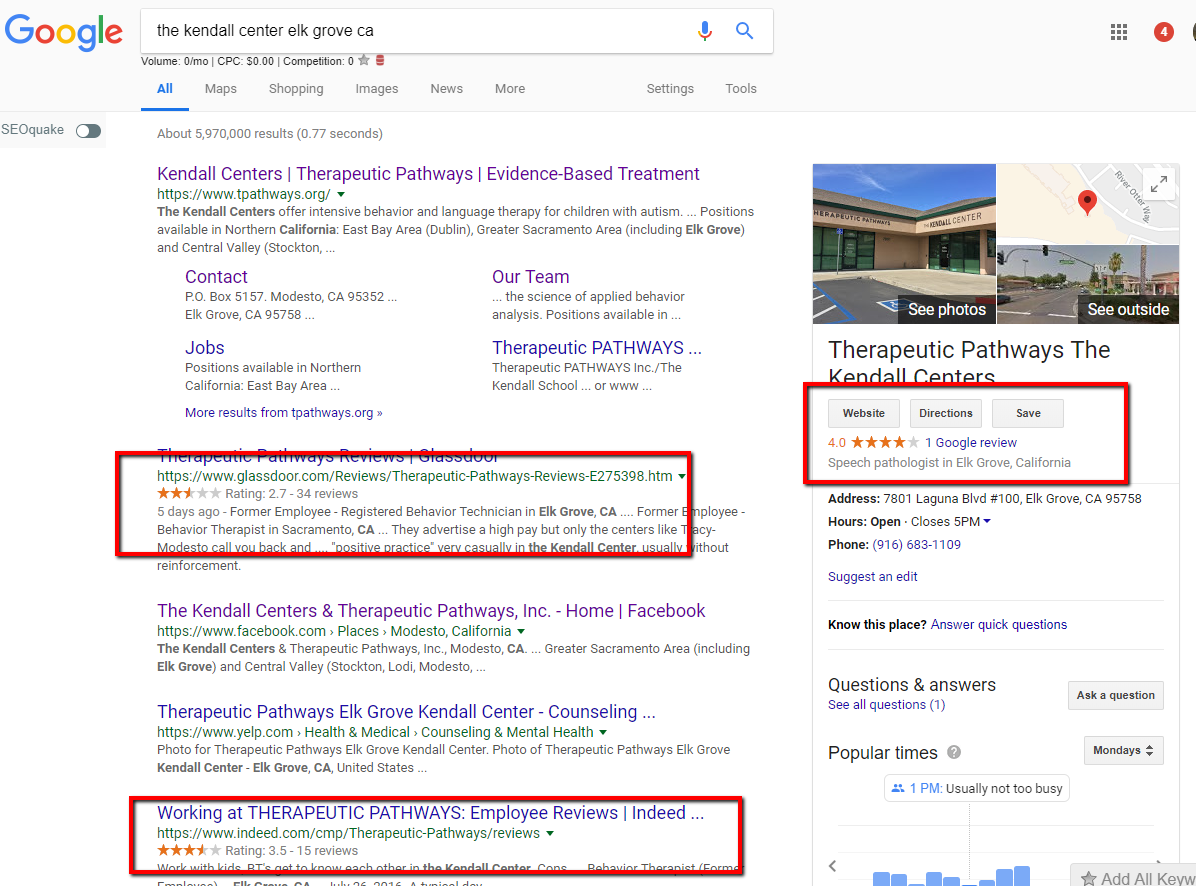Click See all questions (1)
Viewport: 1196px width, 886px height.
886,705
